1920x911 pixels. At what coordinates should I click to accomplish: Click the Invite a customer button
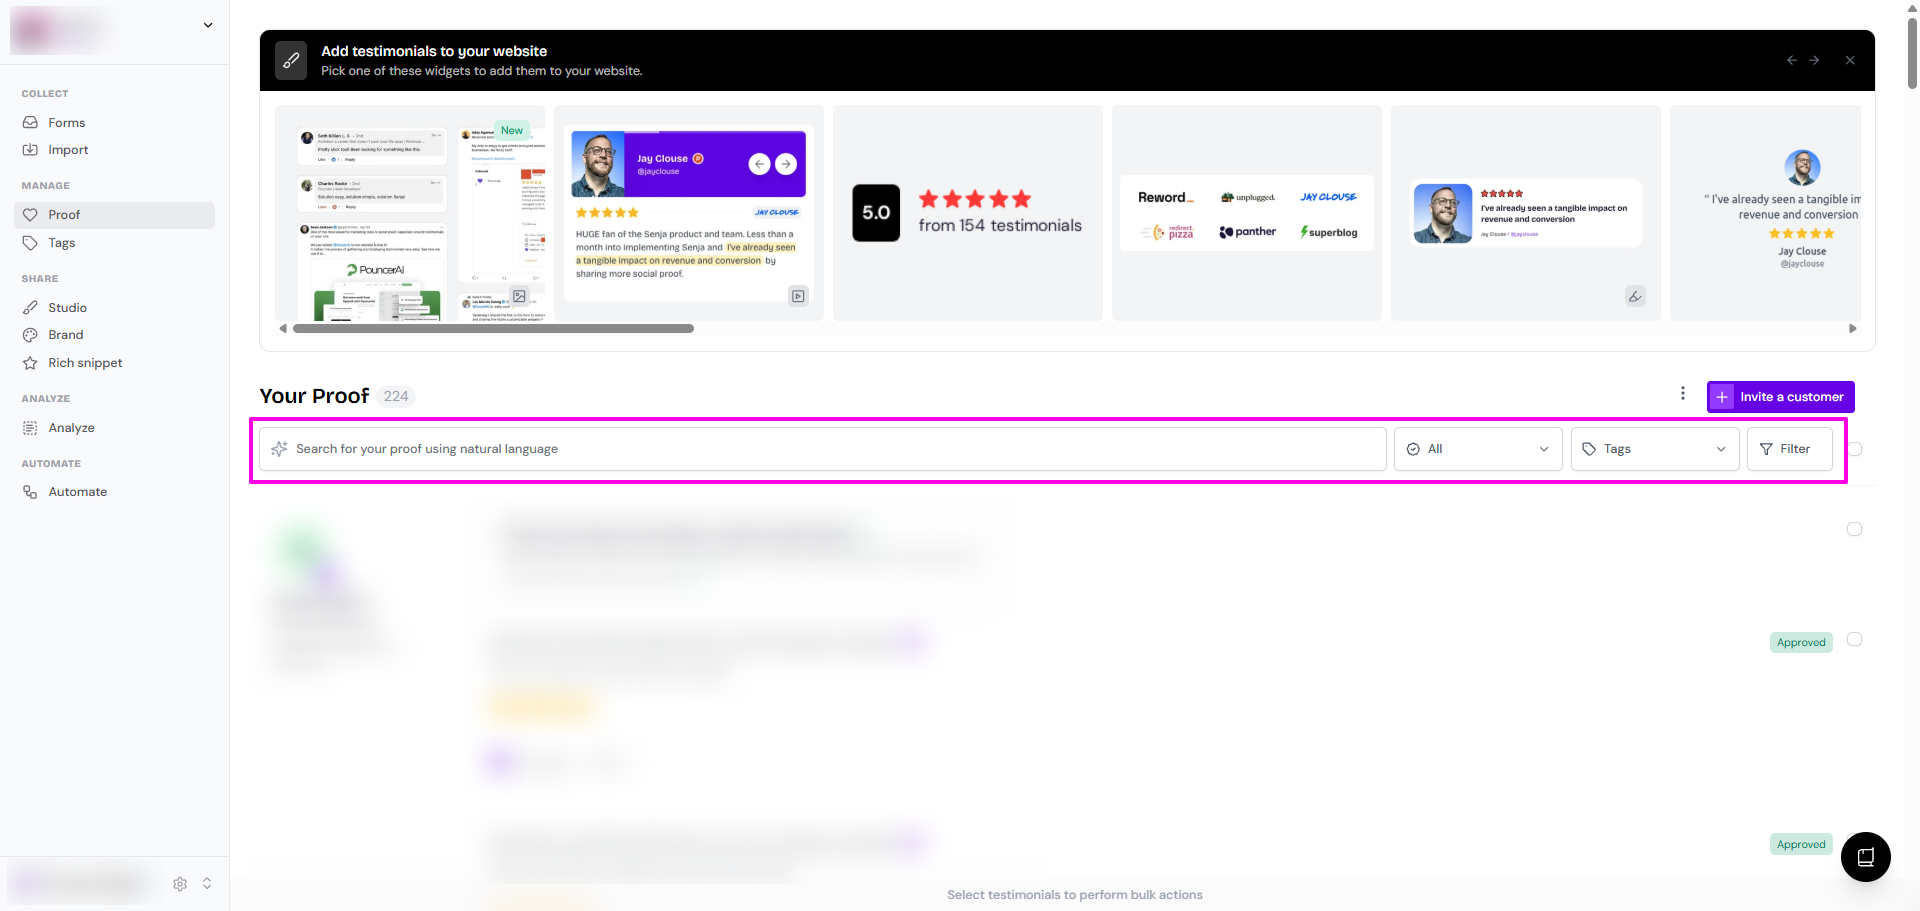point(1780,397)
